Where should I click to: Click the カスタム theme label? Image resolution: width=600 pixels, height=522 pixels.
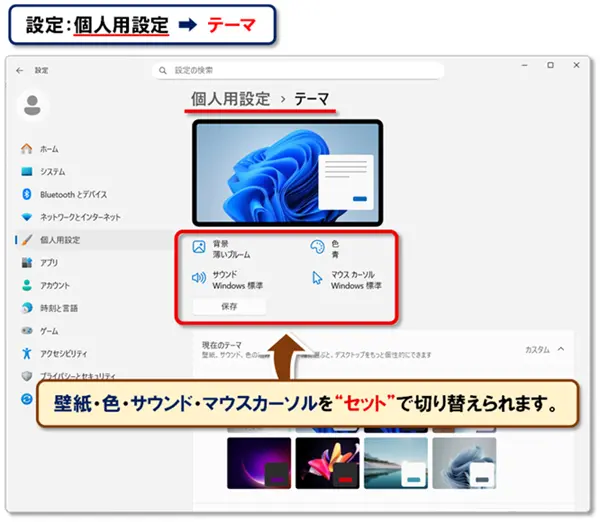point(537,349)
